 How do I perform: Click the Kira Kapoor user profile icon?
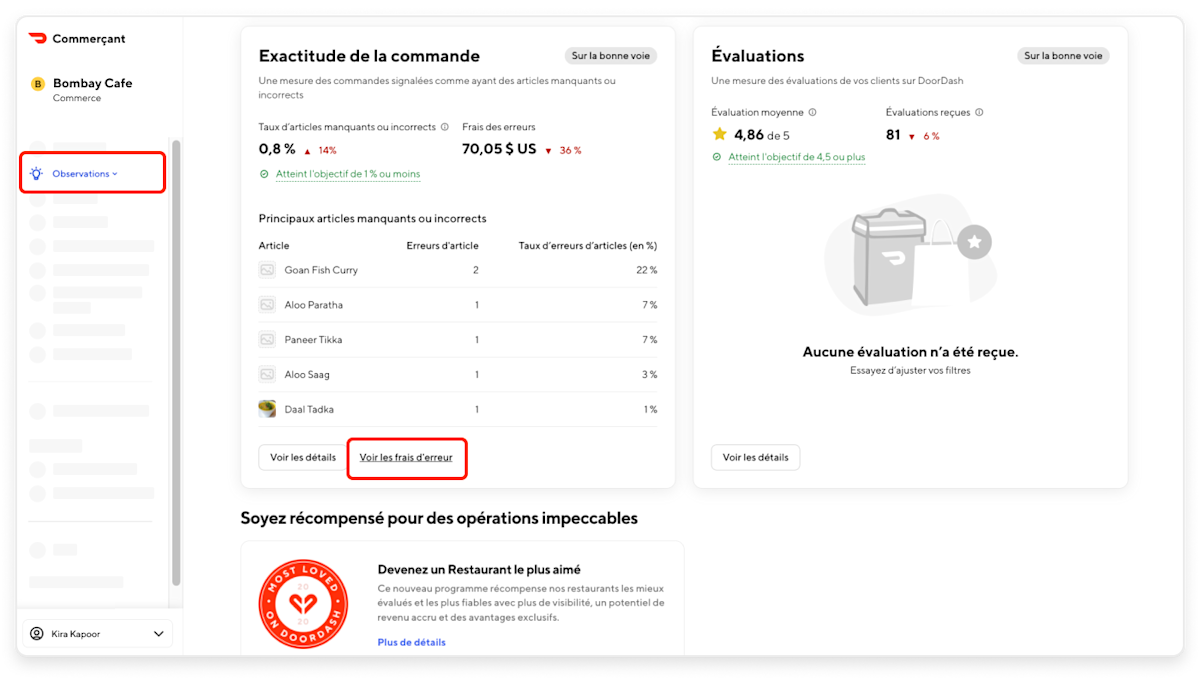coord(37,633)
